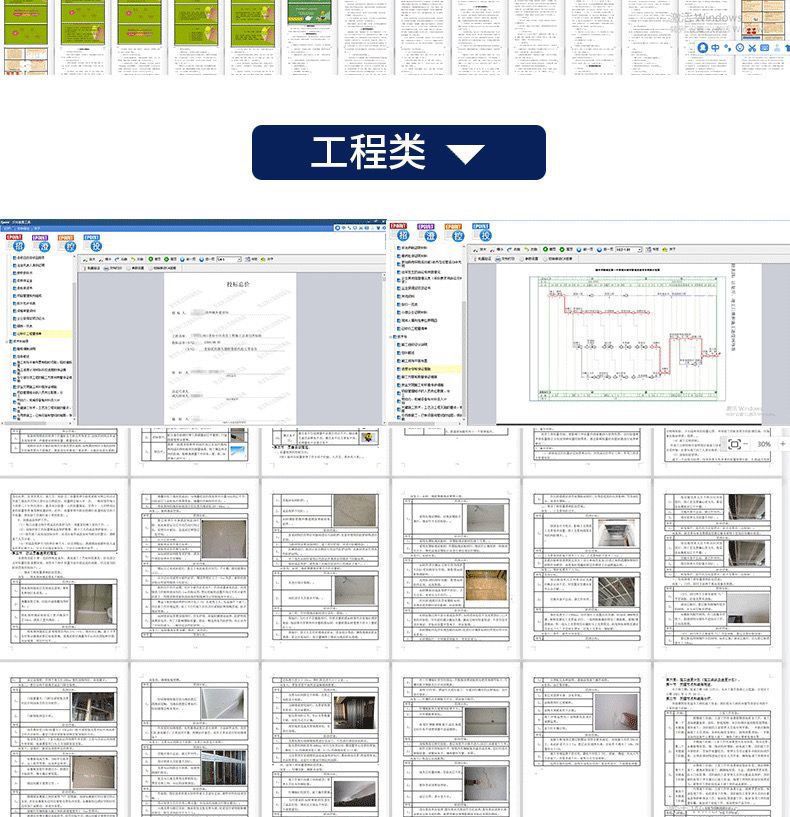Open the emoji smiley icon on input bar
This screenshot has height=817, width=790.
[x=739, y=48]
